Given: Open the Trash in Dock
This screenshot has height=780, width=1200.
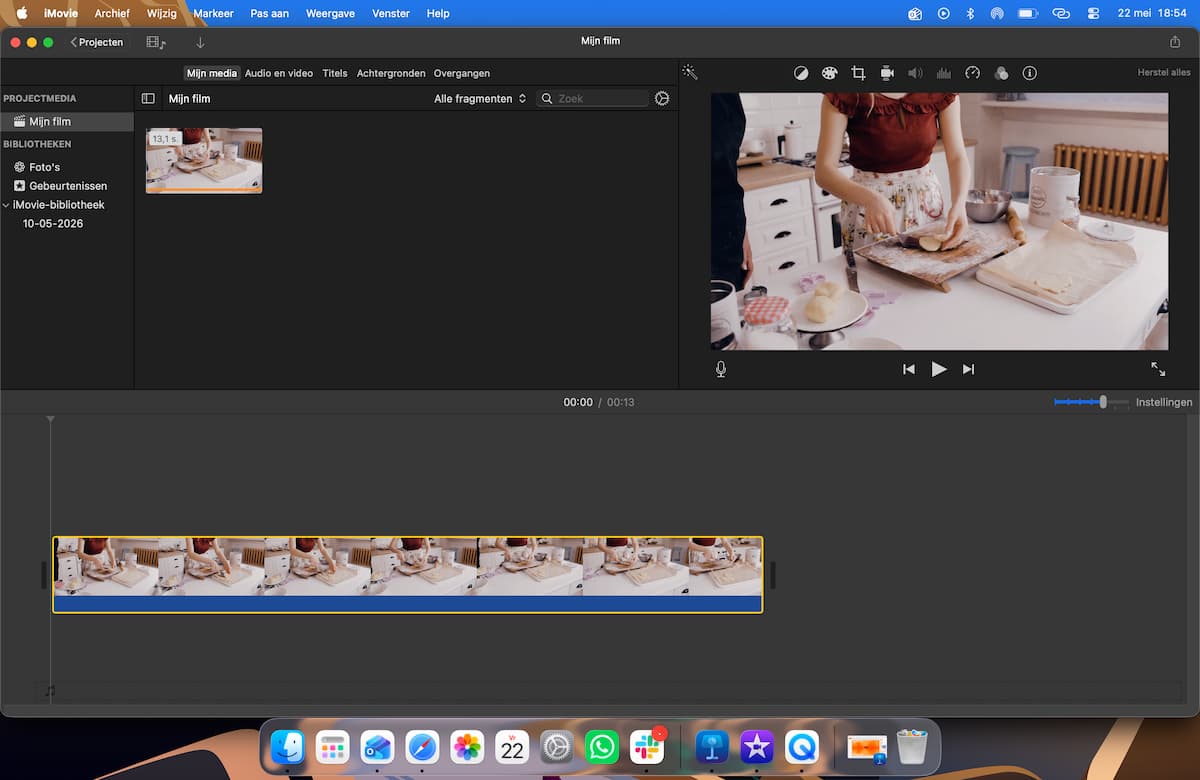Looking at the screenshot, I should click(x=912, y=747).
